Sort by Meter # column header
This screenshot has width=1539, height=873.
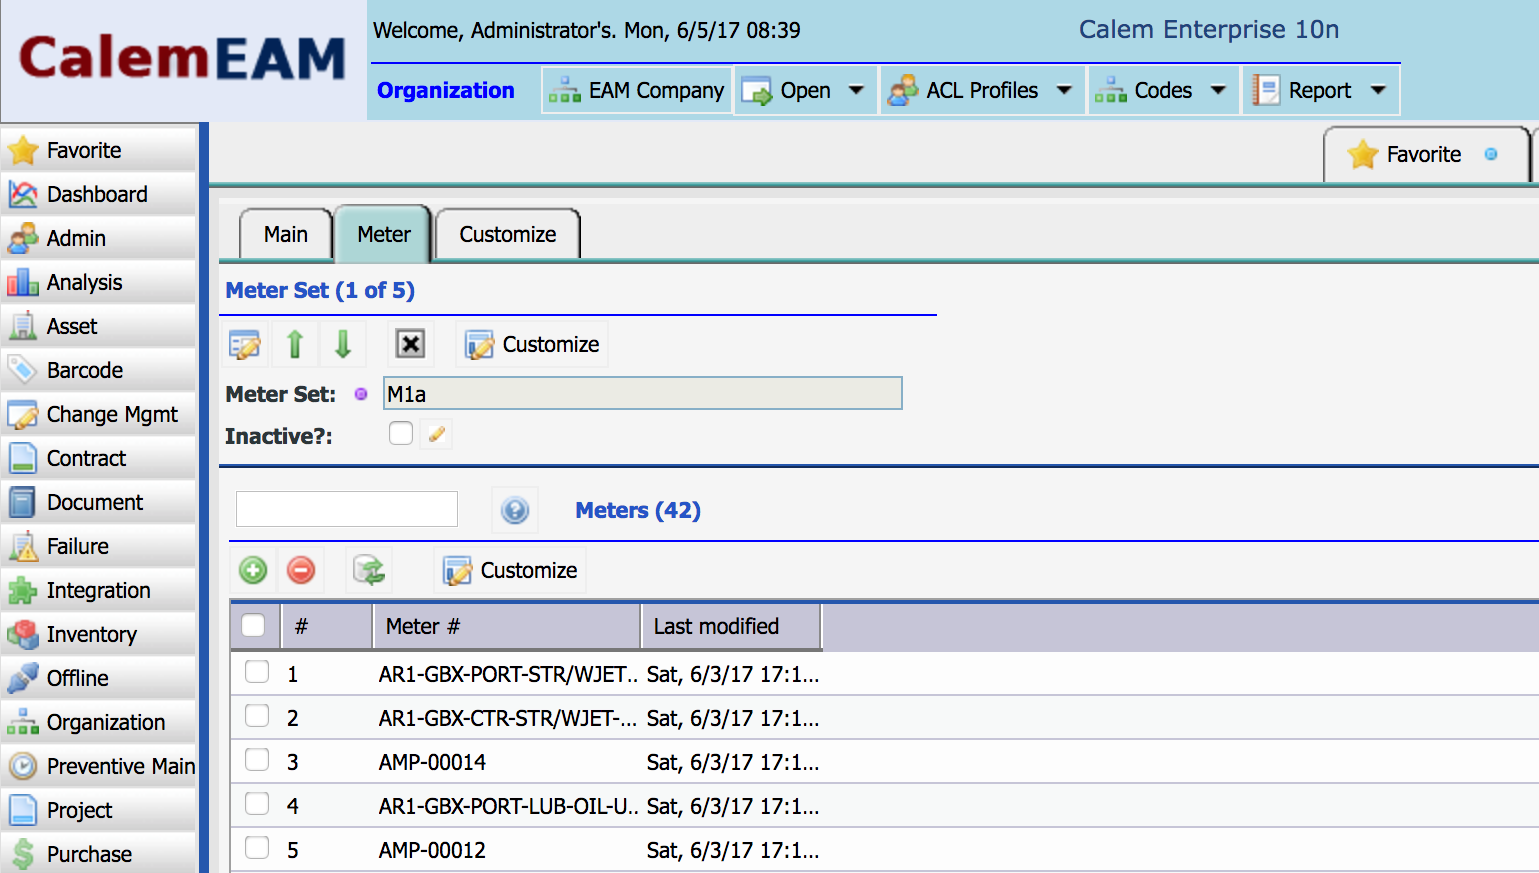pos(507,626)
